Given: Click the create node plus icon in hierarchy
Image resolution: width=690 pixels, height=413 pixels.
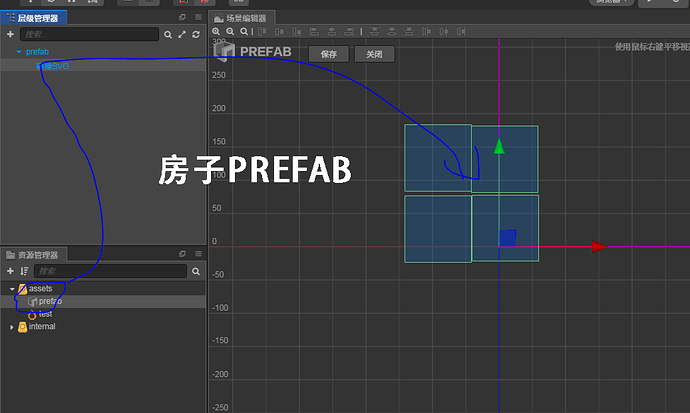Looking at the screenshot, I should tap(11, 34).
